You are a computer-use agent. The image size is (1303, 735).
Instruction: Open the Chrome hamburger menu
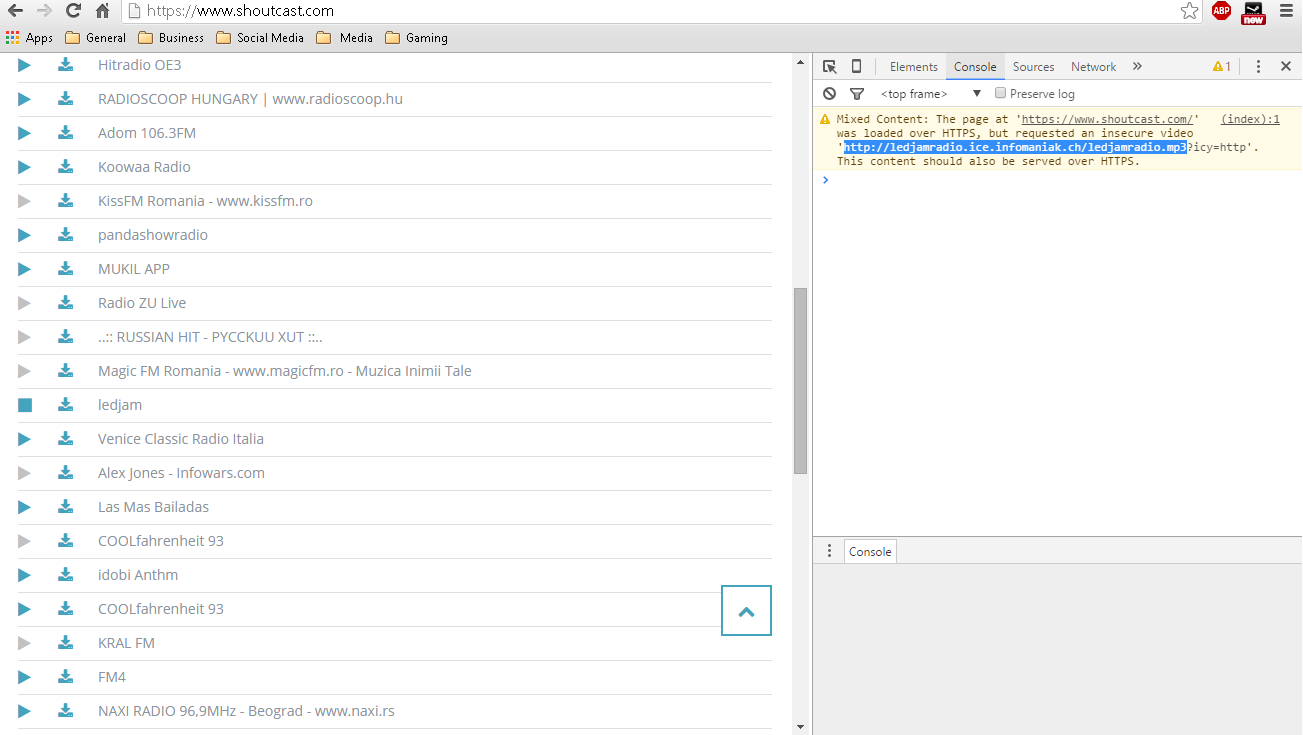click(x=1287, y=11)
